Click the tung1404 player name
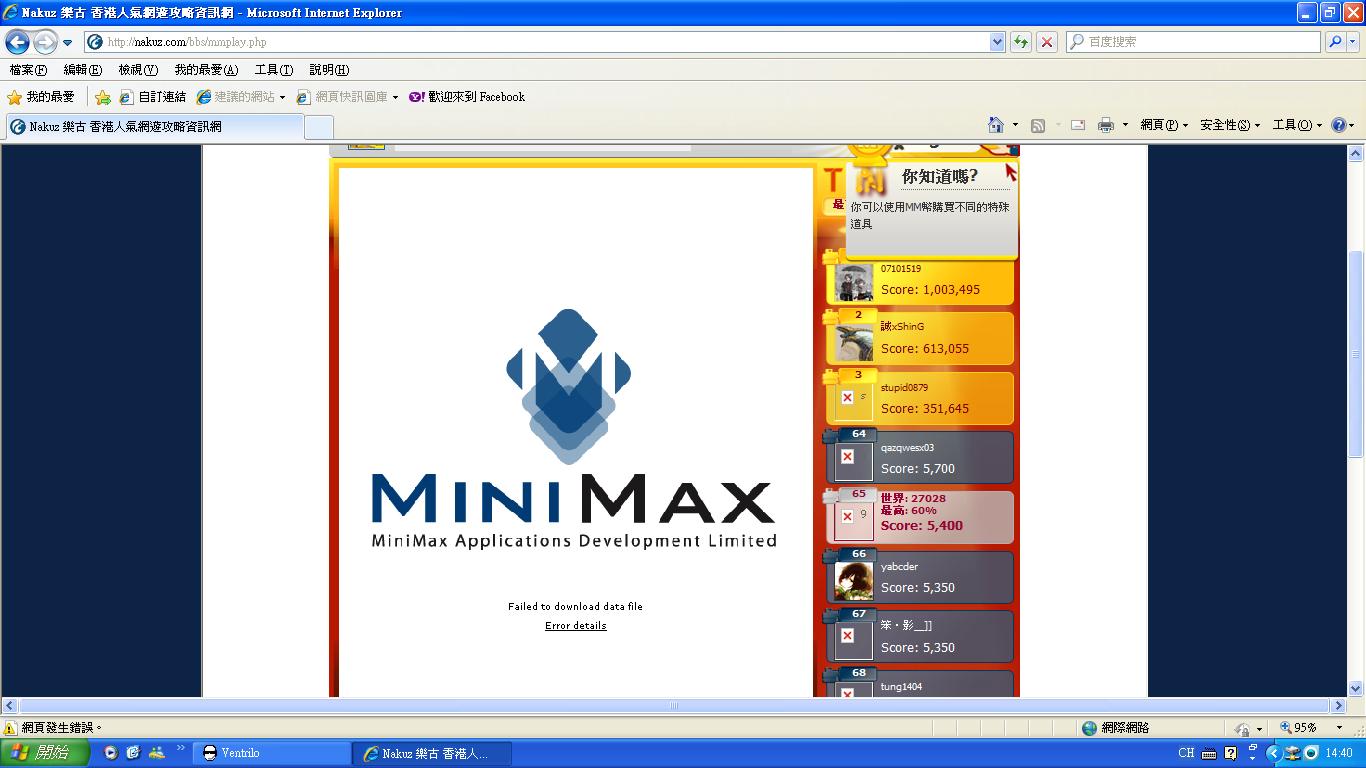 click(x=901, y=687)
